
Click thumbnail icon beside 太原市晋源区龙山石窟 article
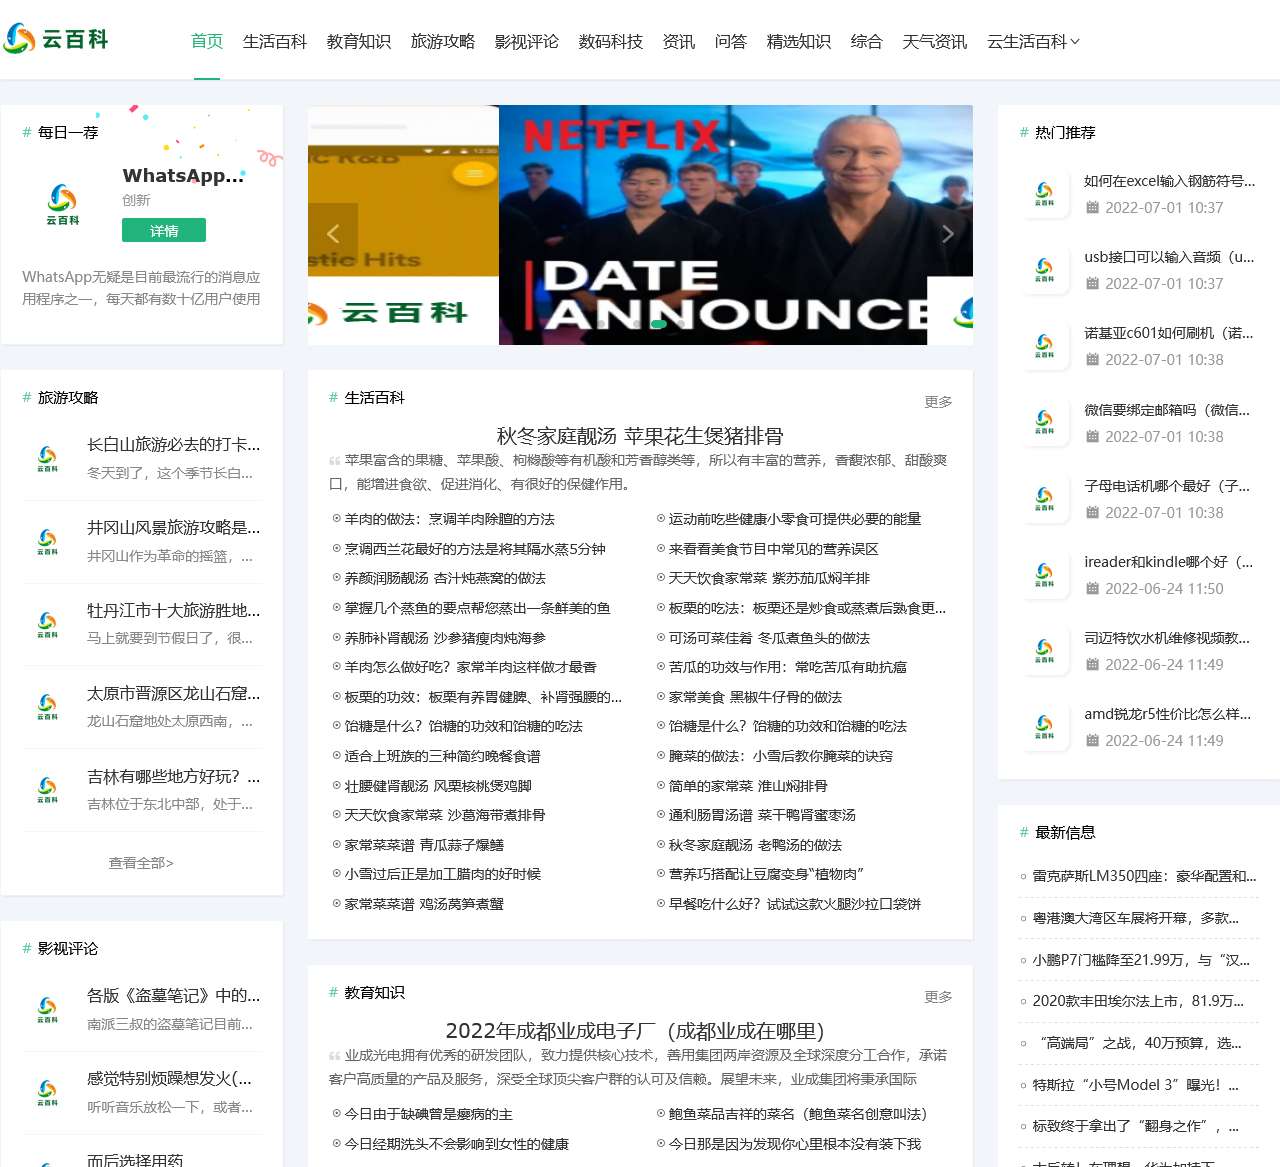(47, 708)
